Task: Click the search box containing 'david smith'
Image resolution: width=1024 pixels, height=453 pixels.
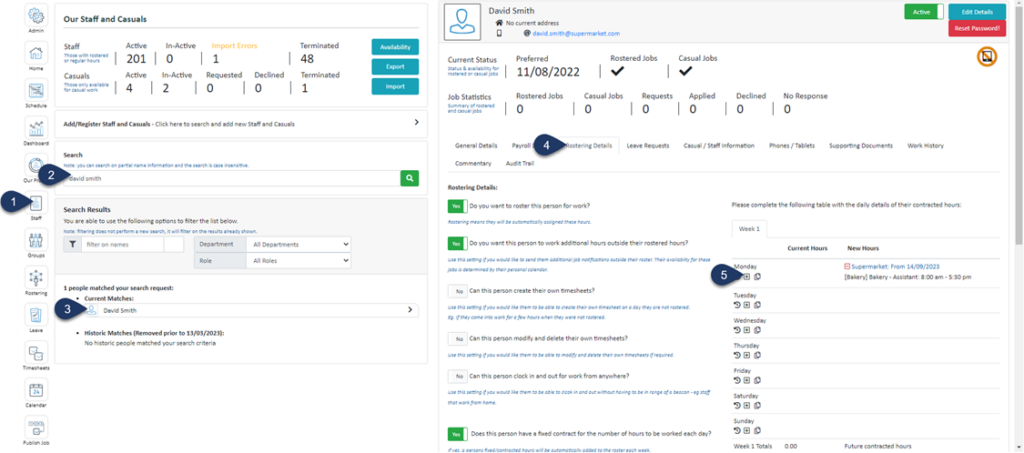Action: tap(231, 178)
